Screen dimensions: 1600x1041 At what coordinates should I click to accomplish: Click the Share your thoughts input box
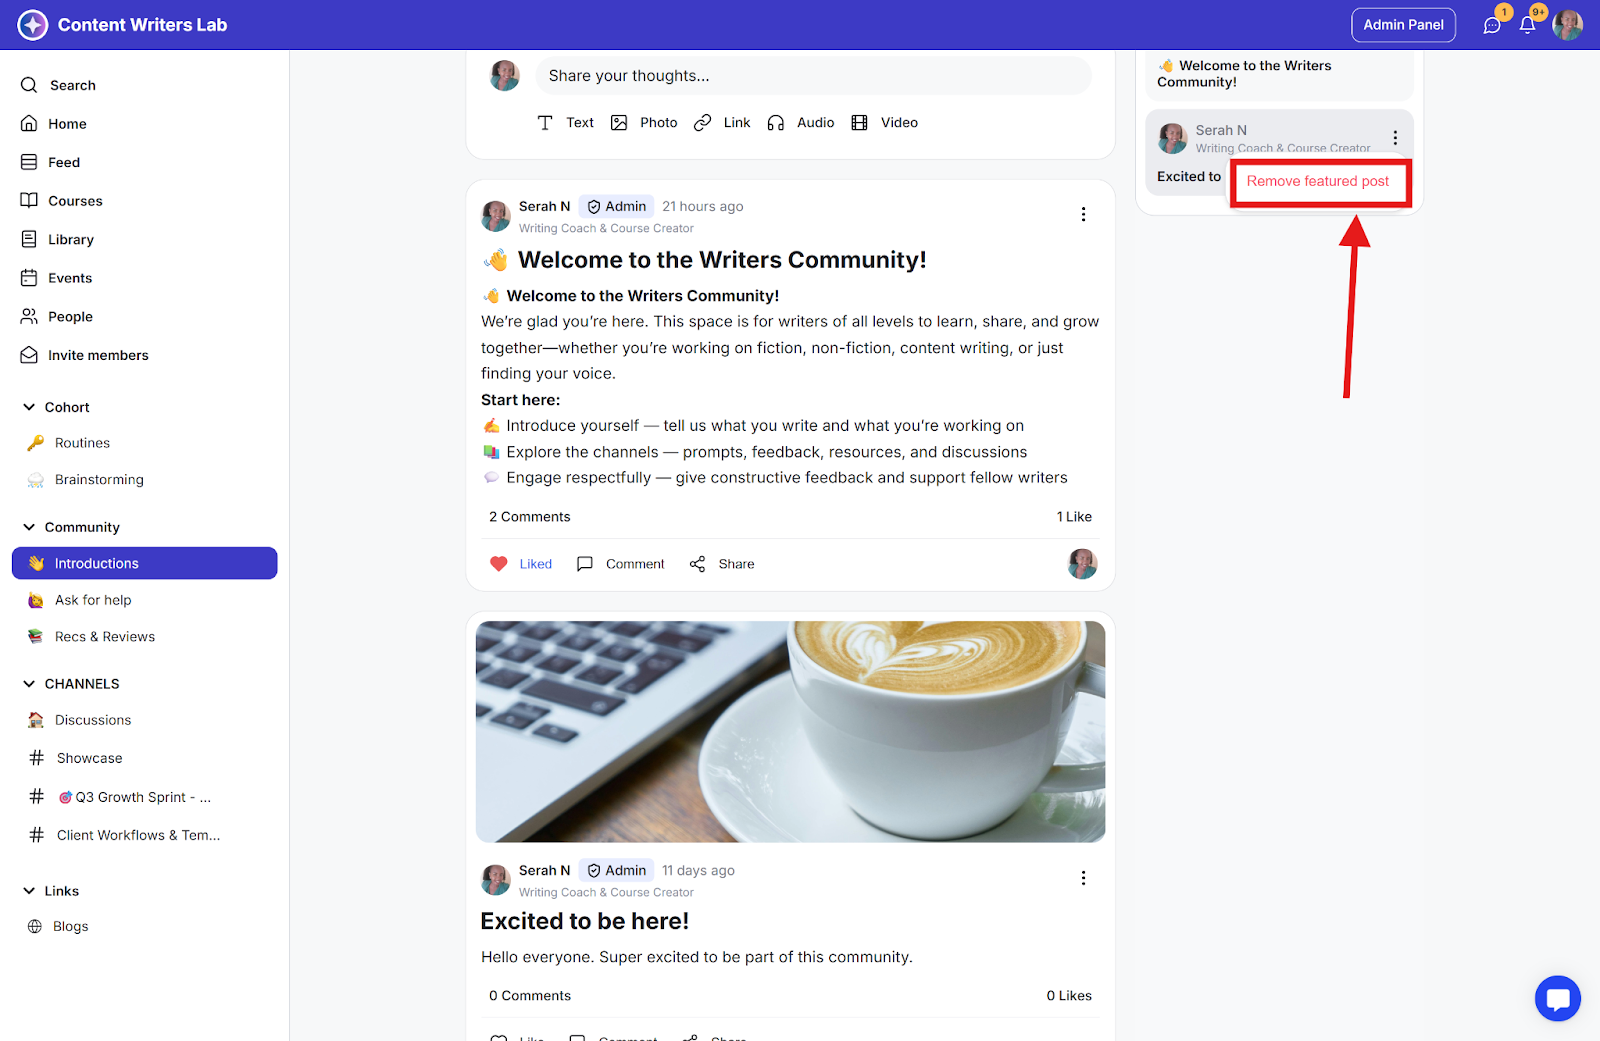point(814,76)
